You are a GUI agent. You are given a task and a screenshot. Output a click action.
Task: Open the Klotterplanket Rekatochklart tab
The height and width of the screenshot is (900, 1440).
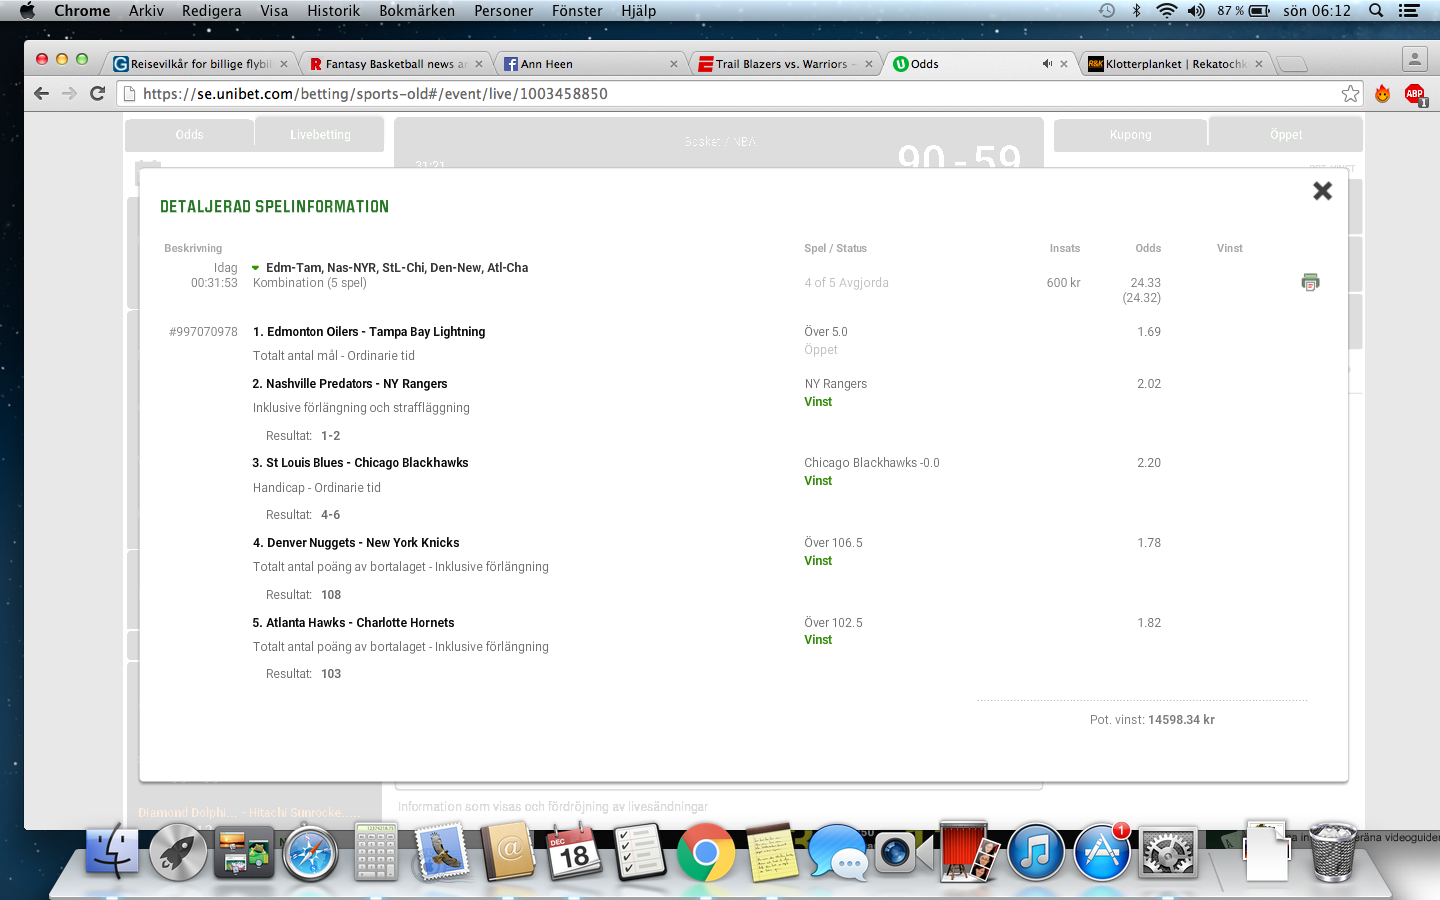tap(1175, 64)
